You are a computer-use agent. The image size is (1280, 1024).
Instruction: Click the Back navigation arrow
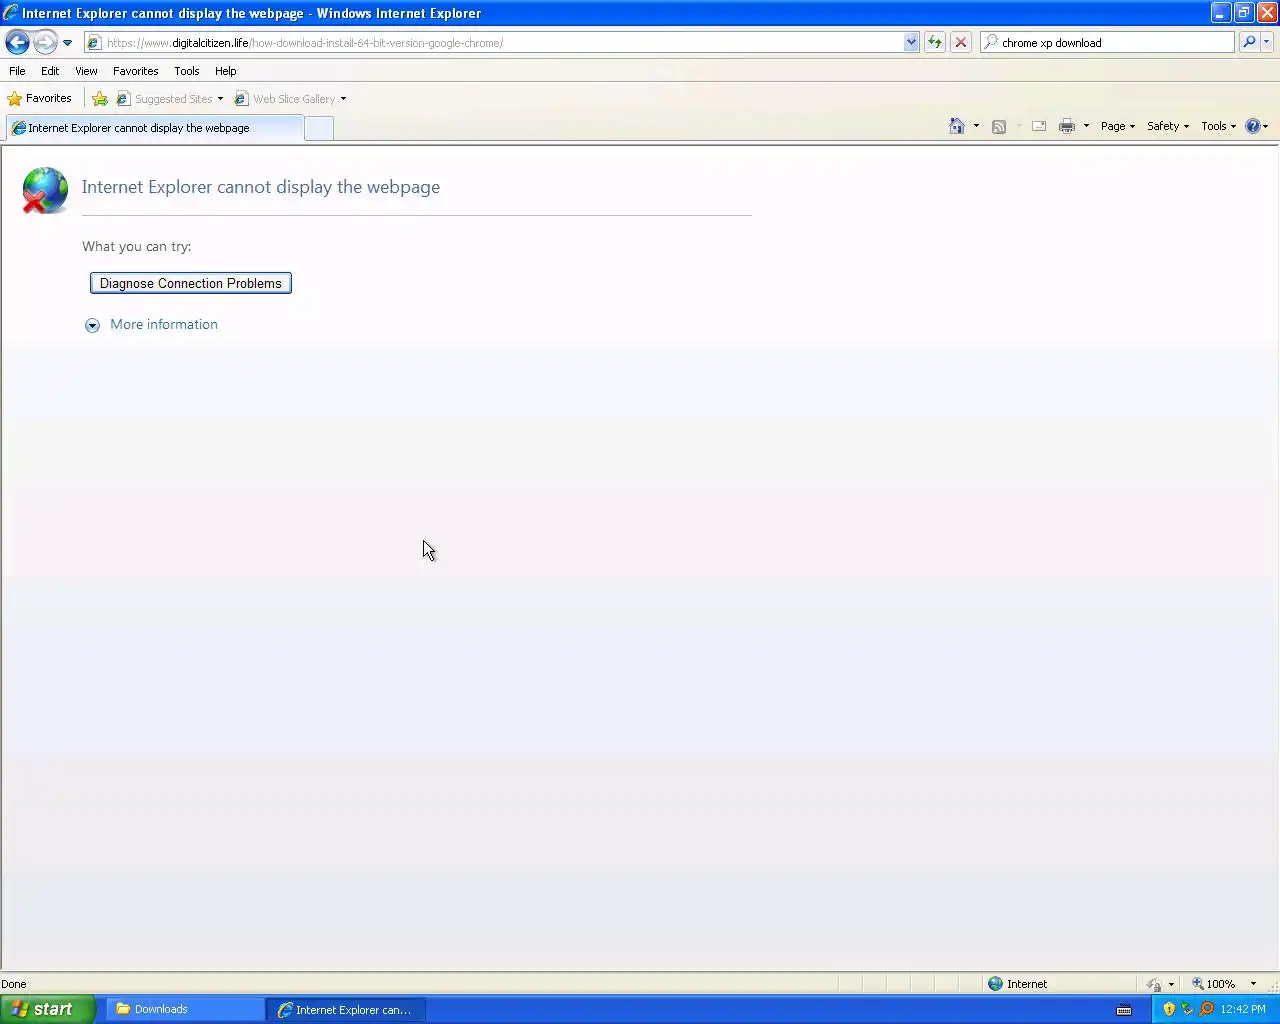point(17,42)
